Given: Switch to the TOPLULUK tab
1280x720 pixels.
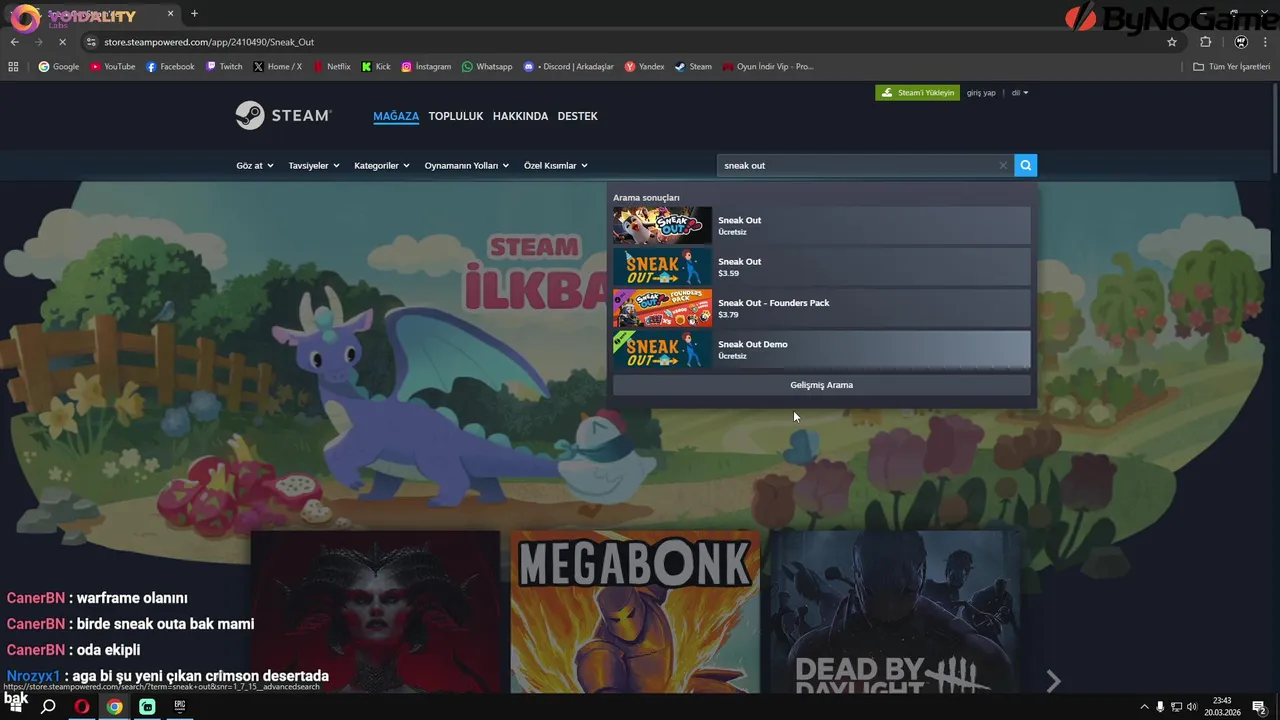Looking at the screenshot, I should point(456,116).
